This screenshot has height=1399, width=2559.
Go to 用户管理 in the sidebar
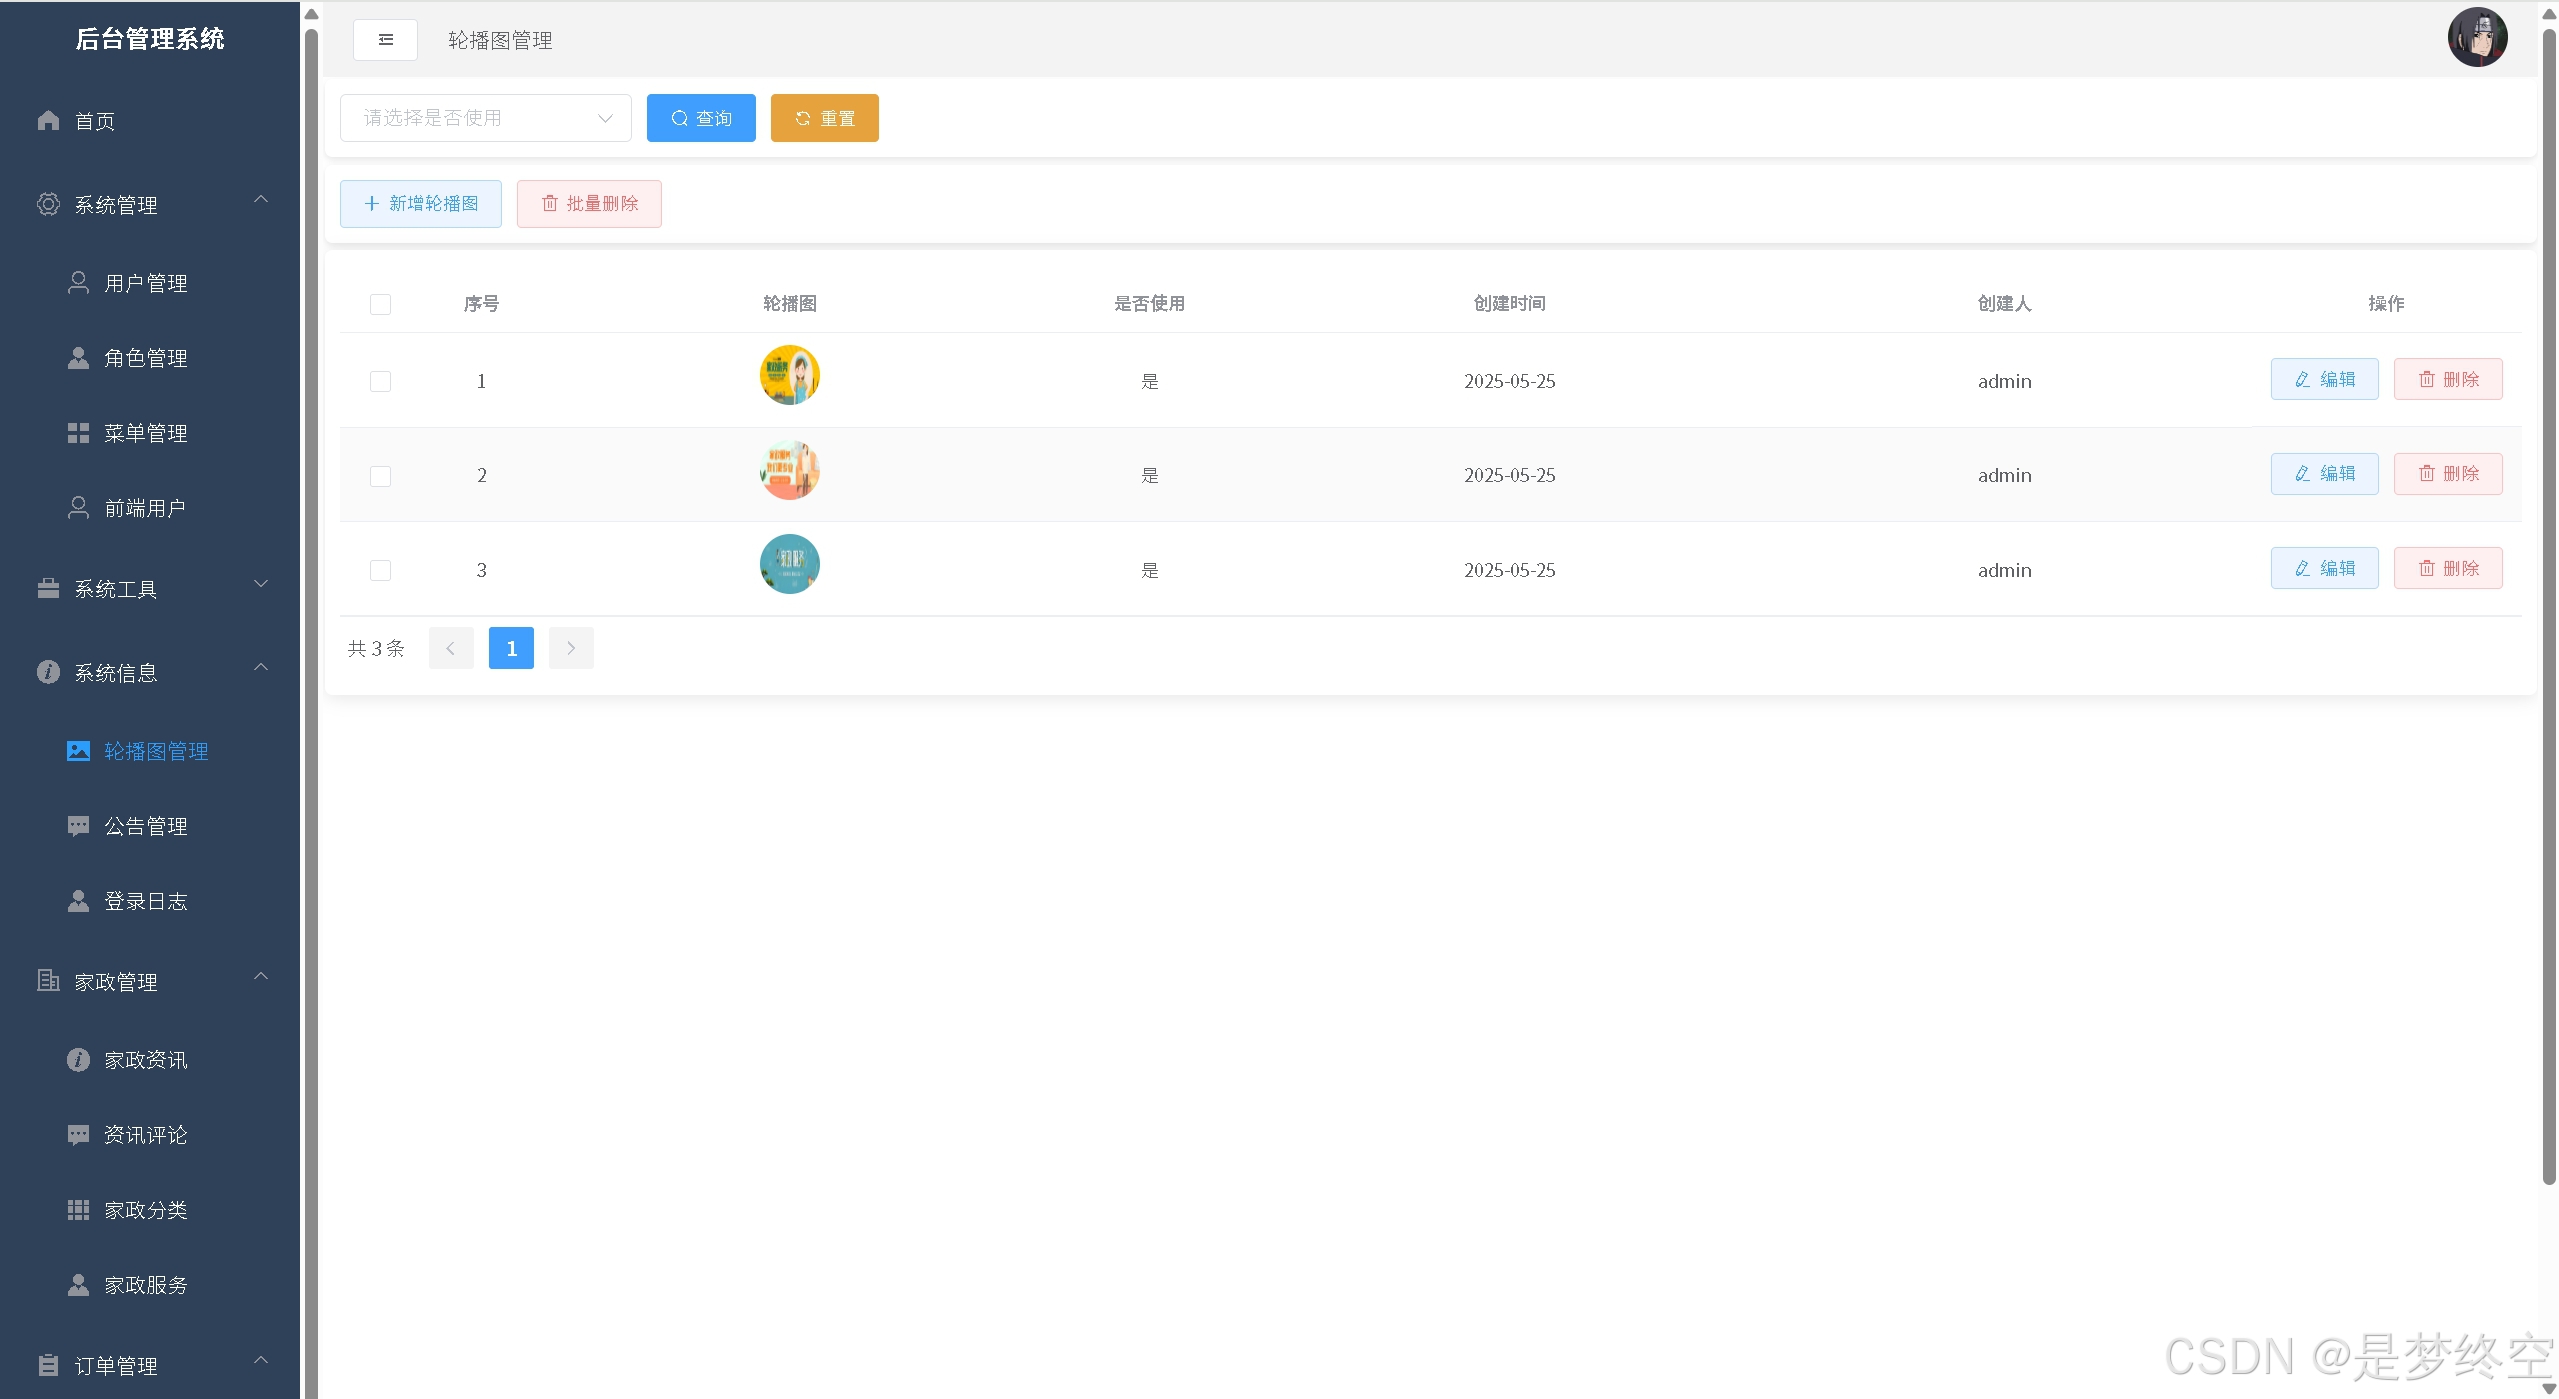tap(146, 283)
